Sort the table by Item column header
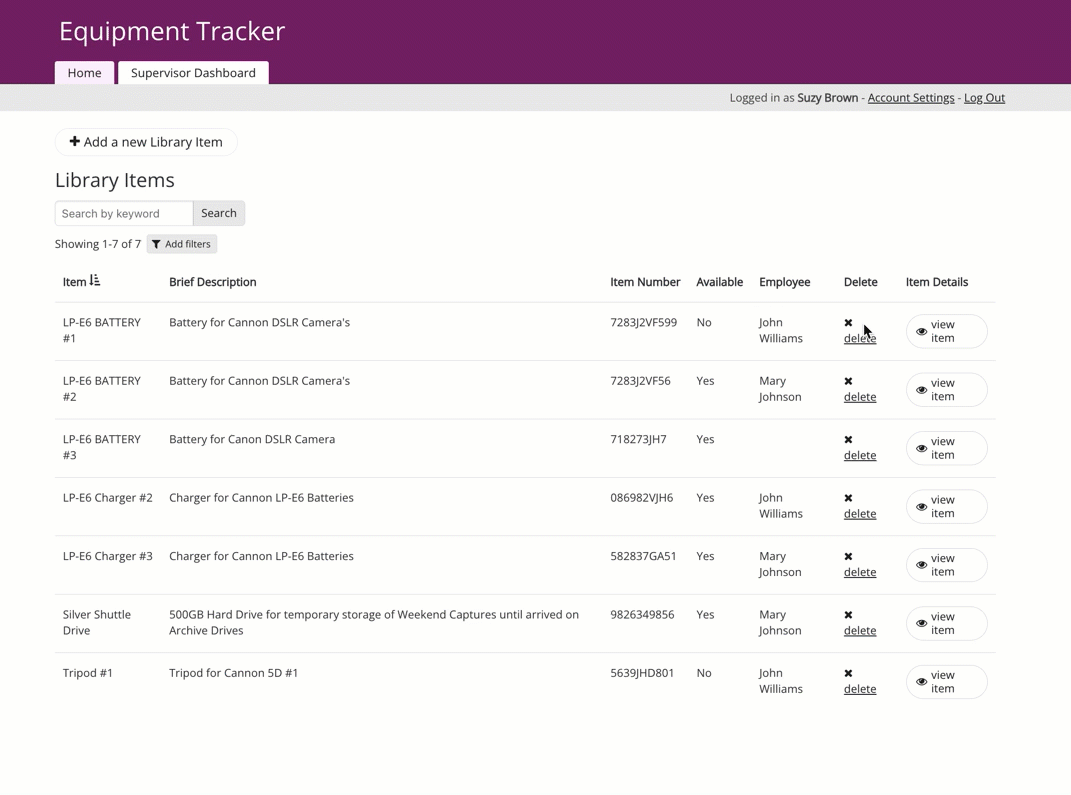This screenshot has width=1071, height=795. [x=74, y=282]
